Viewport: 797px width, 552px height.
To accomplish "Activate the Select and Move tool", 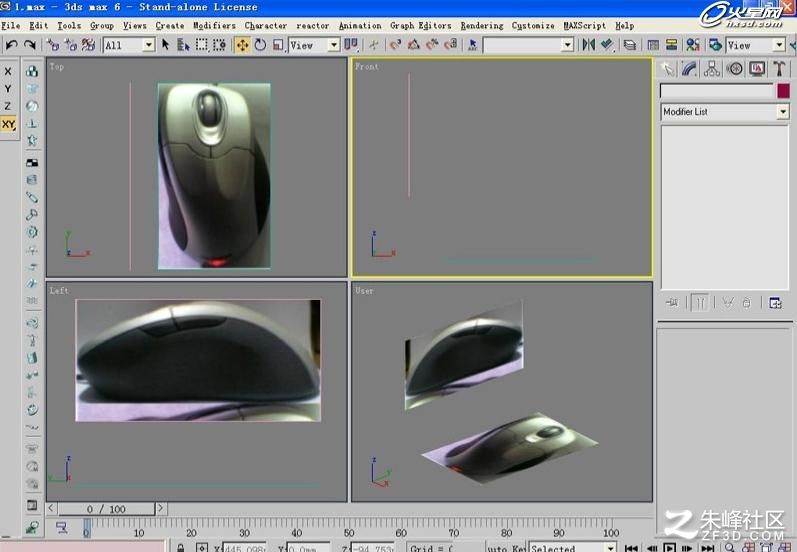I will click(x=242, y=45).
